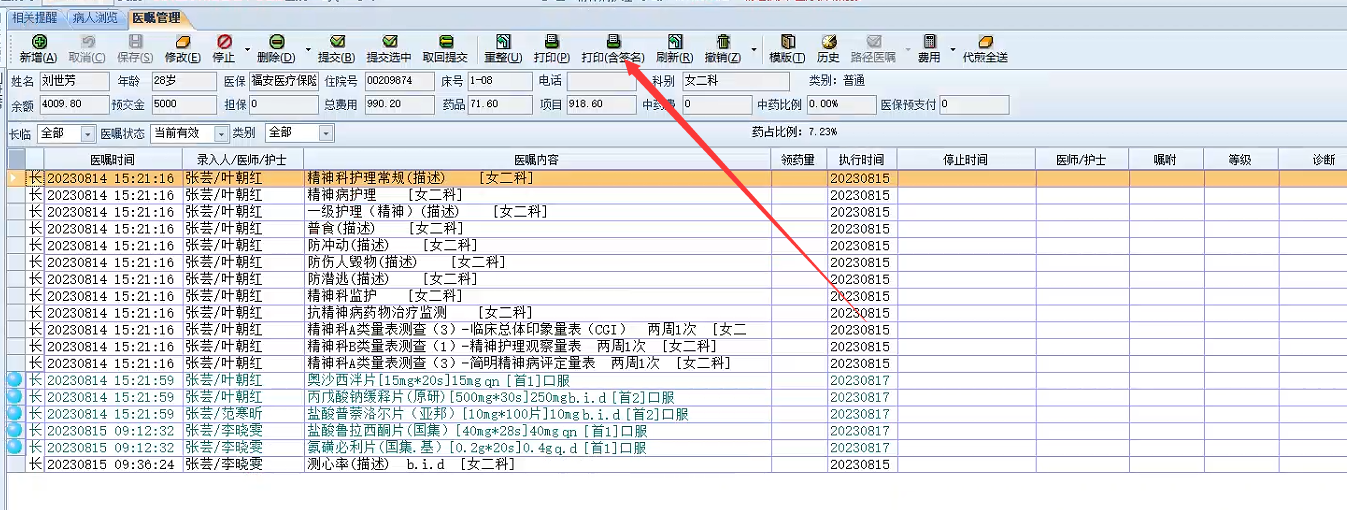Viewport: 1347px width, 510px height.
Task: Click the 提交(B) submit icon
Action: point(338,42)
